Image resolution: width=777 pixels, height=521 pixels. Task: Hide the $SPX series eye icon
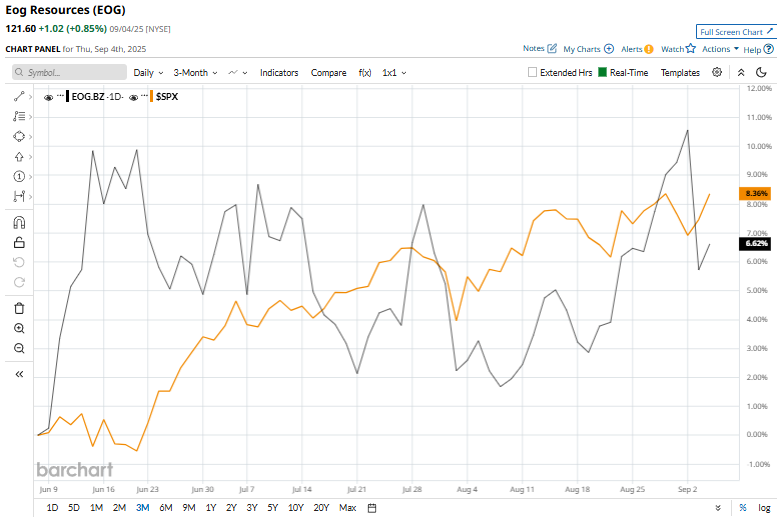click(x=133, y=97)
